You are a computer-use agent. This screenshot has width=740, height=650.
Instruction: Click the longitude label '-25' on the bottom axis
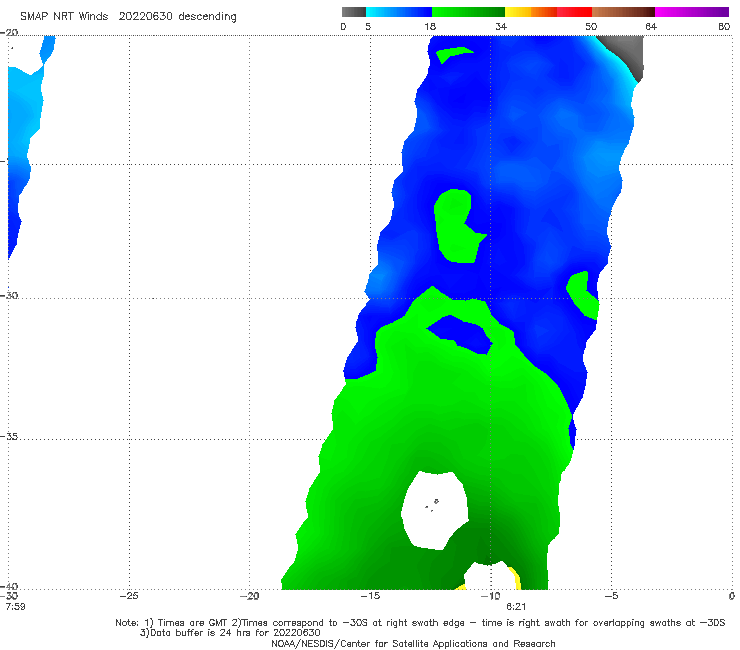(x=129, y=596)
